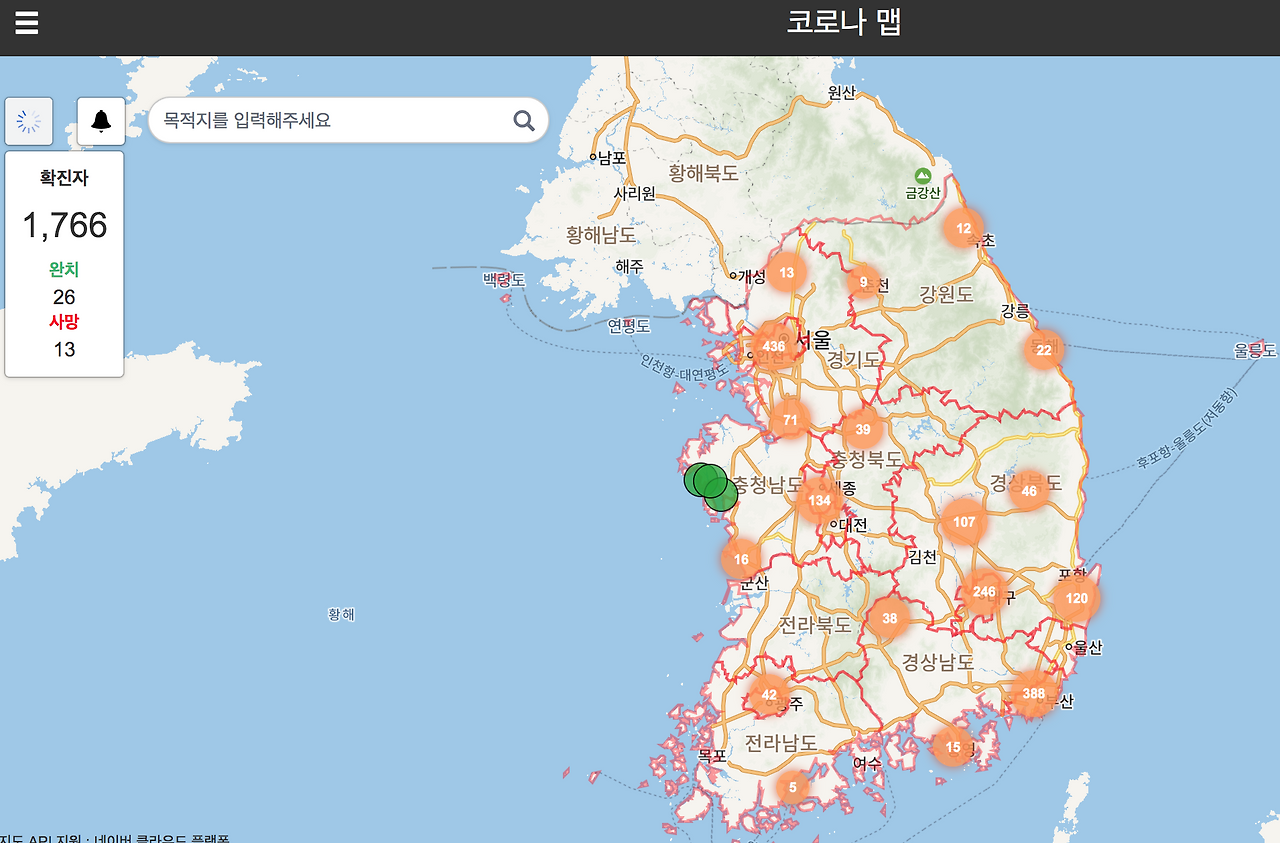Click the 22 marker near Gangneung coast
This screenshot has height=843, width=1280.
(1044, 349)
